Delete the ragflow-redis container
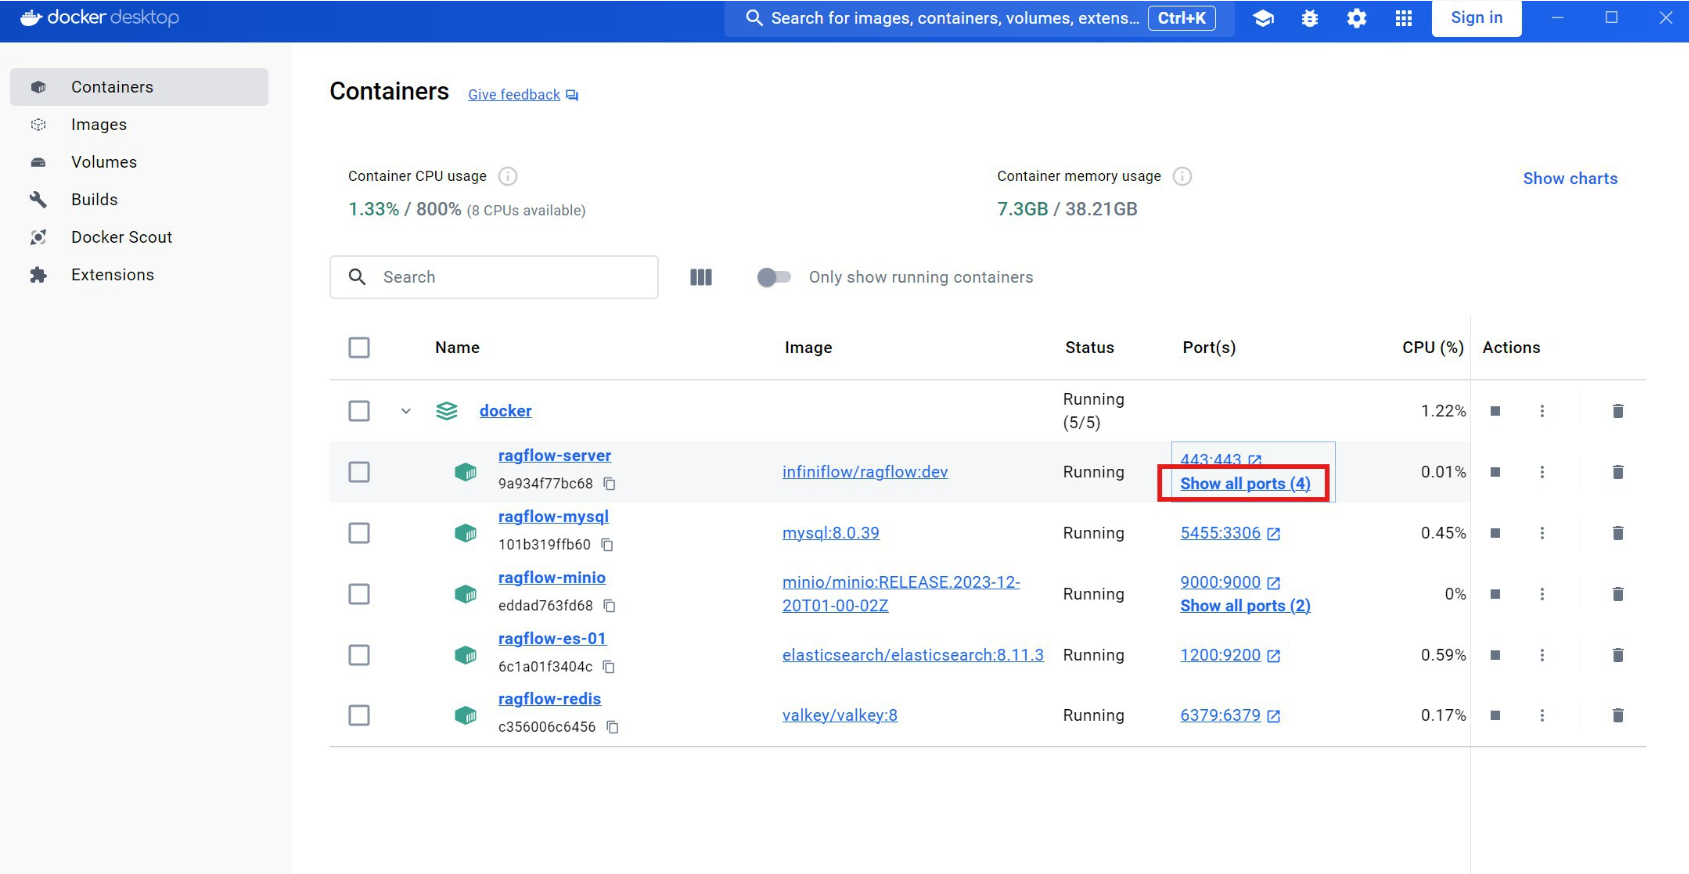 coord(1618,715)
